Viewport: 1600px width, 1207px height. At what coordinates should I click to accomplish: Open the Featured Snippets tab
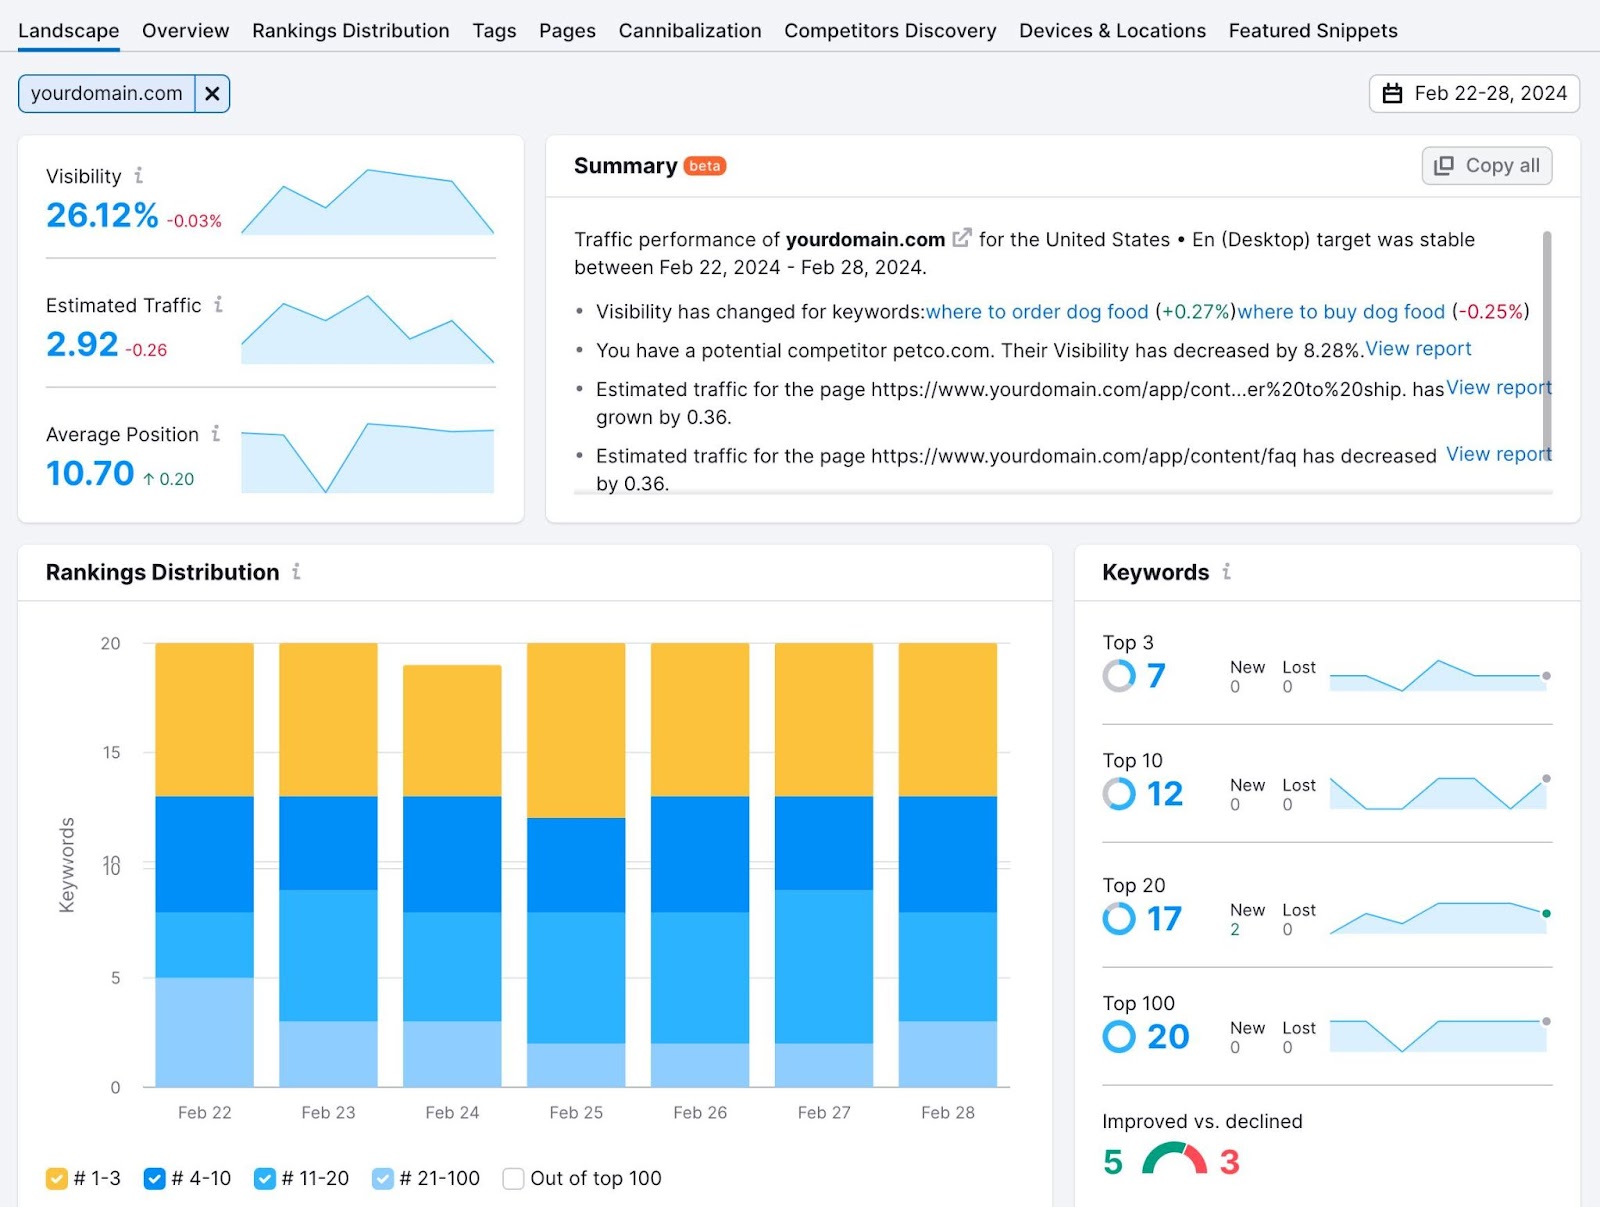tap(1313, 30)
